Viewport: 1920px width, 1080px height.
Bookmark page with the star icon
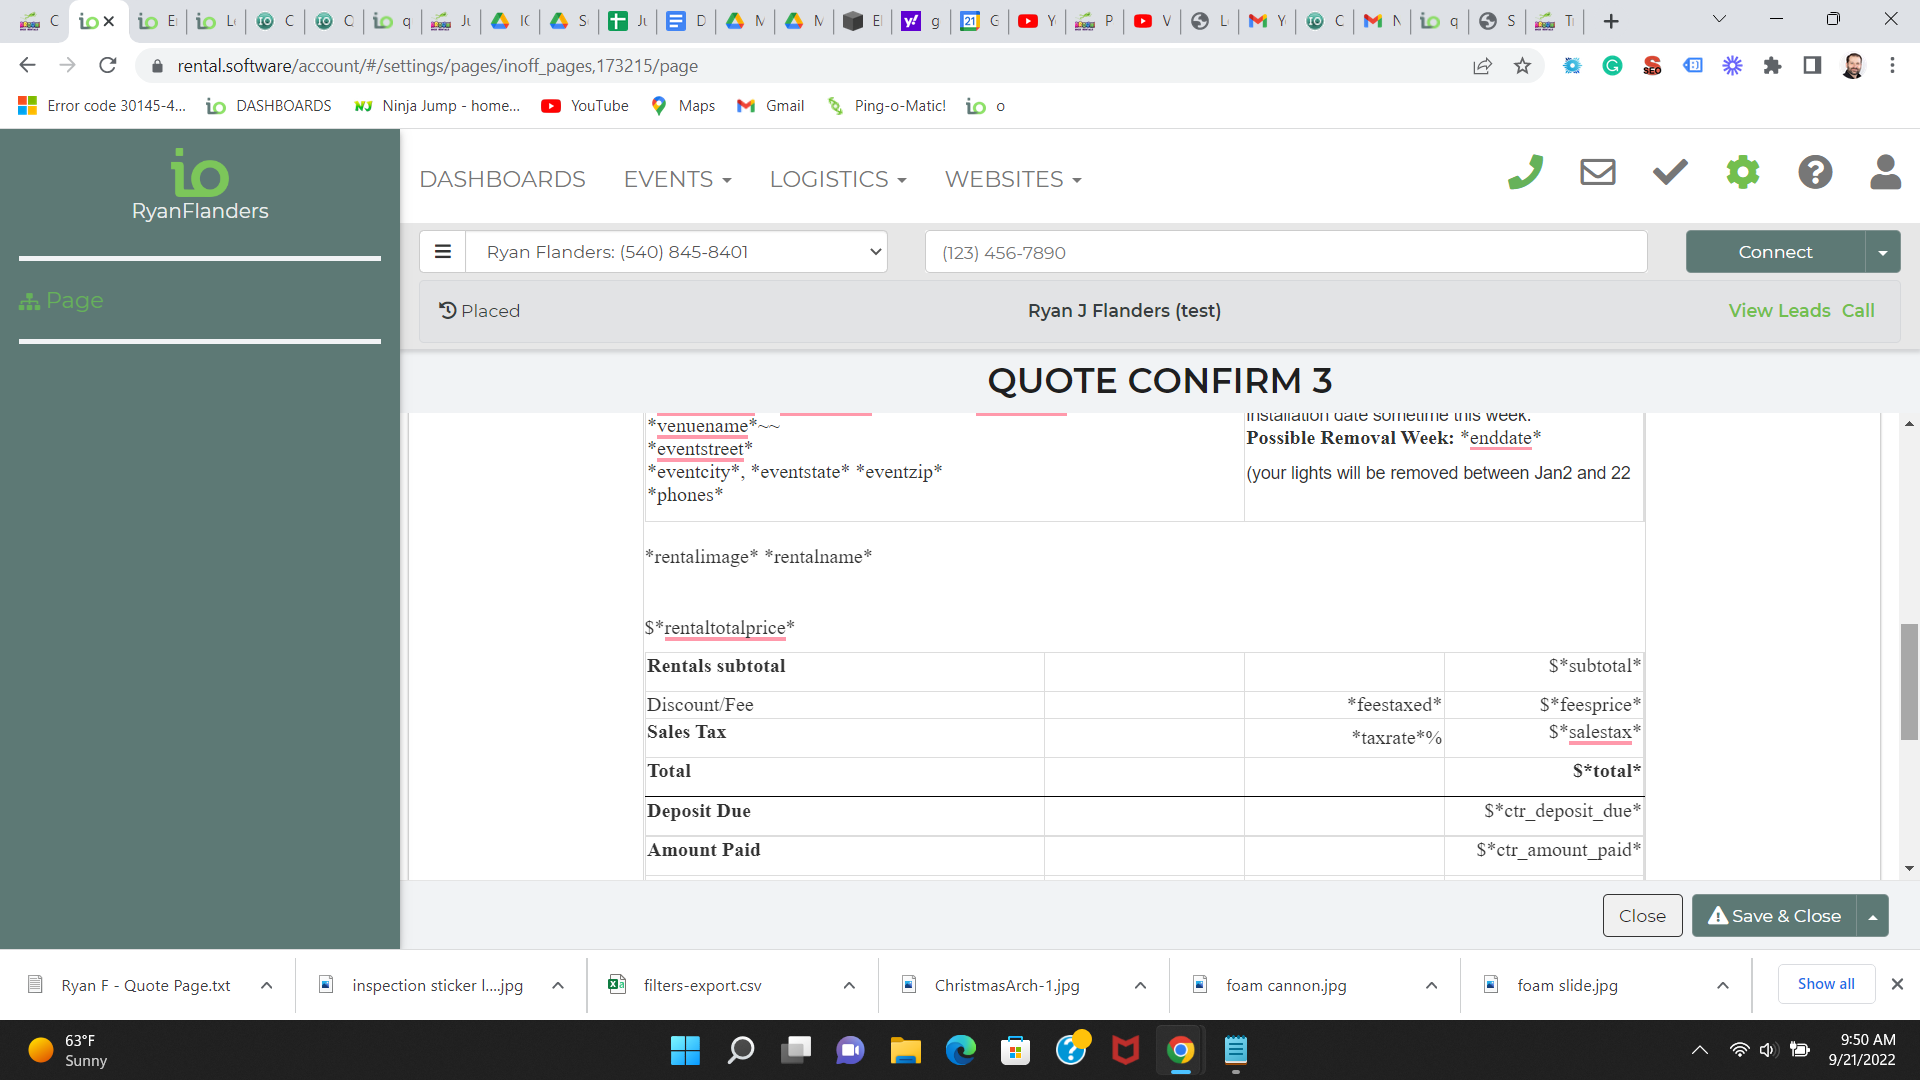point(1522,66)
